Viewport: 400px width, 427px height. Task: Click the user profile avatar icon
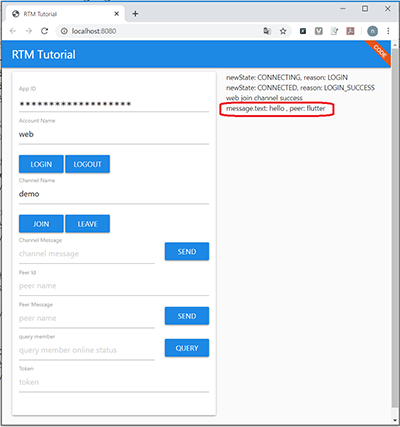coord(372,31)
